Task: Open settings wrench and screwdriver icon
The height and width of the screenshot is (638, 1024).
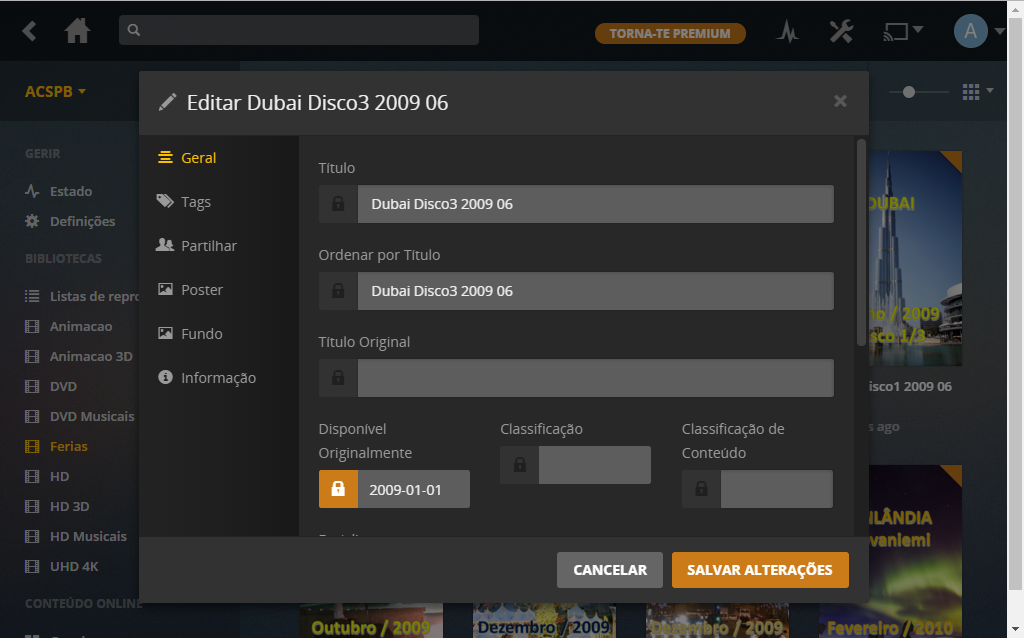Action: (841, 32)
